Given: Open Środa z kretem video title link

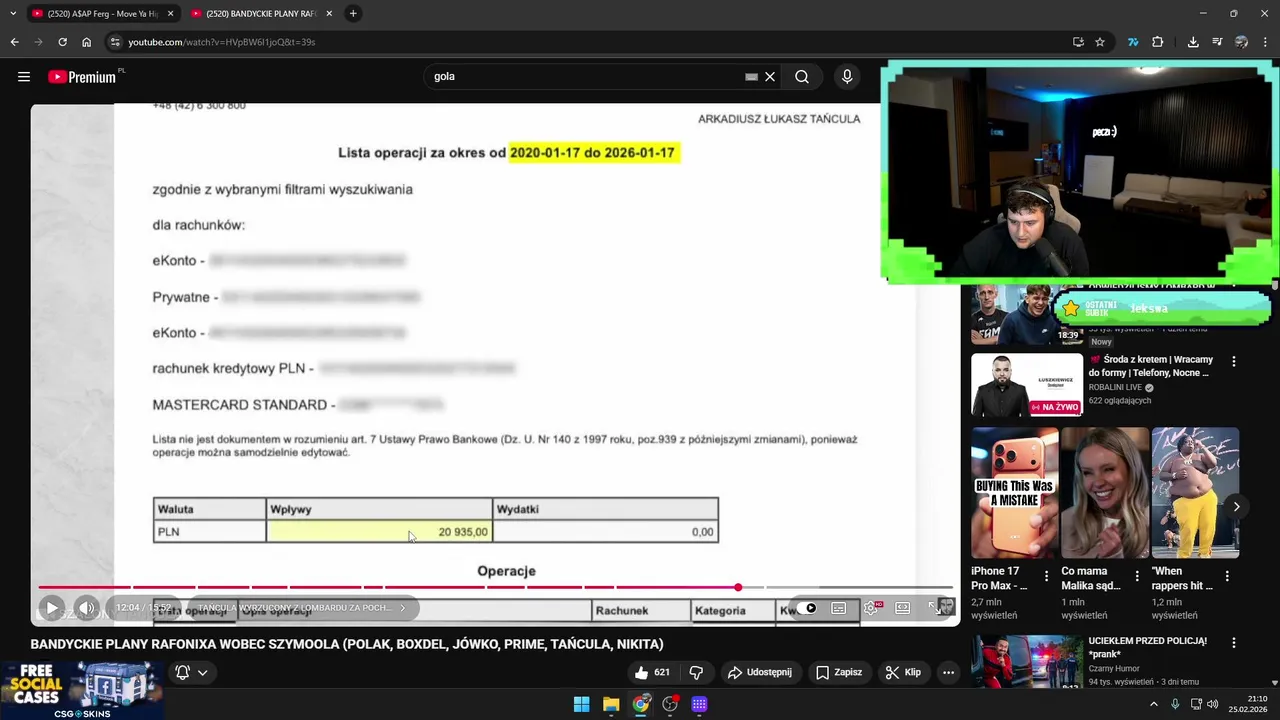Looking at the screenshot, I should pos(1150,366).
